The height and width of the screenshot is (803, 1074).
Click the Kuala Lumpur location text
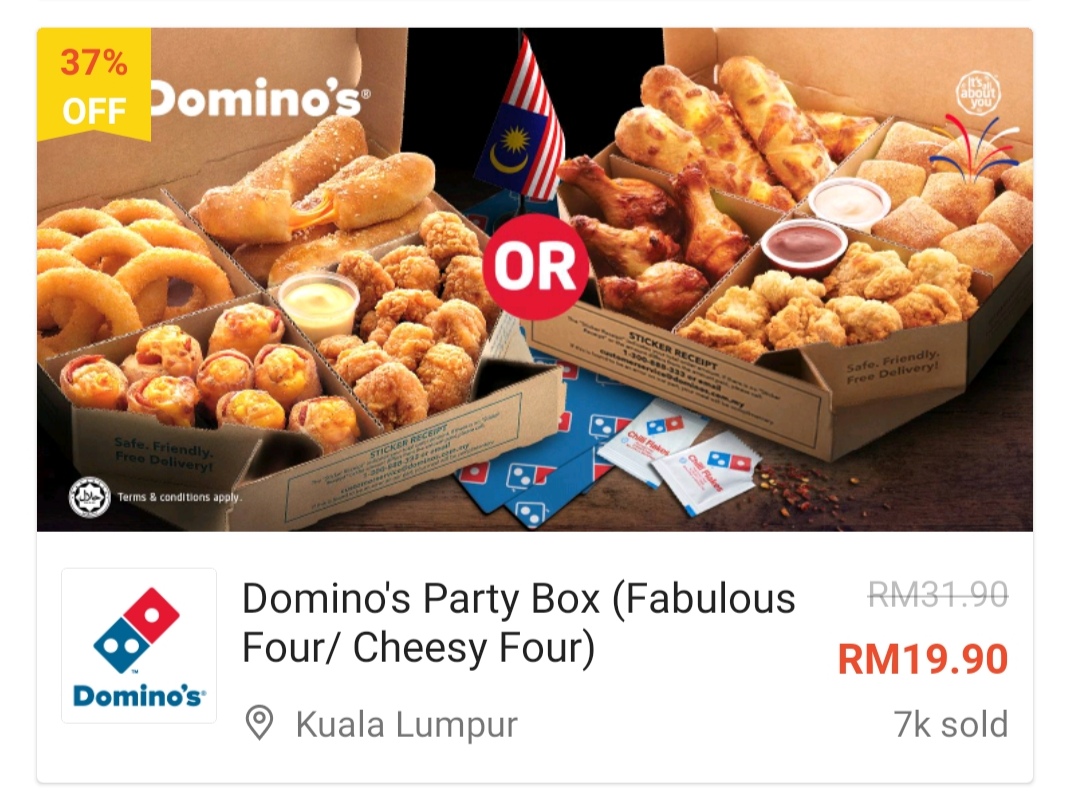click(x=407, y=724)
